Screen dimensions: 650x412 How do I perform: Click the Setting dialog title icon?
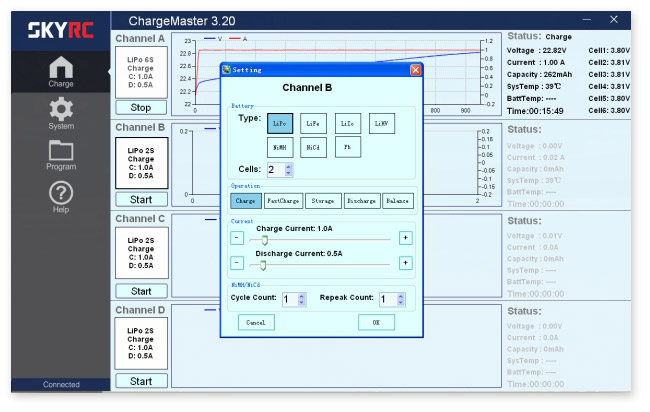coord(226,70)
